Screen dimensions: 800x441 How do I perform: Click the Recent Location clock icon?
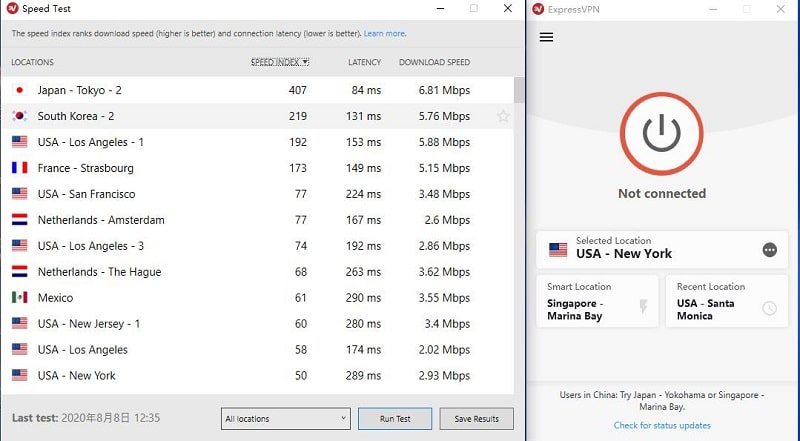point(769,308)
